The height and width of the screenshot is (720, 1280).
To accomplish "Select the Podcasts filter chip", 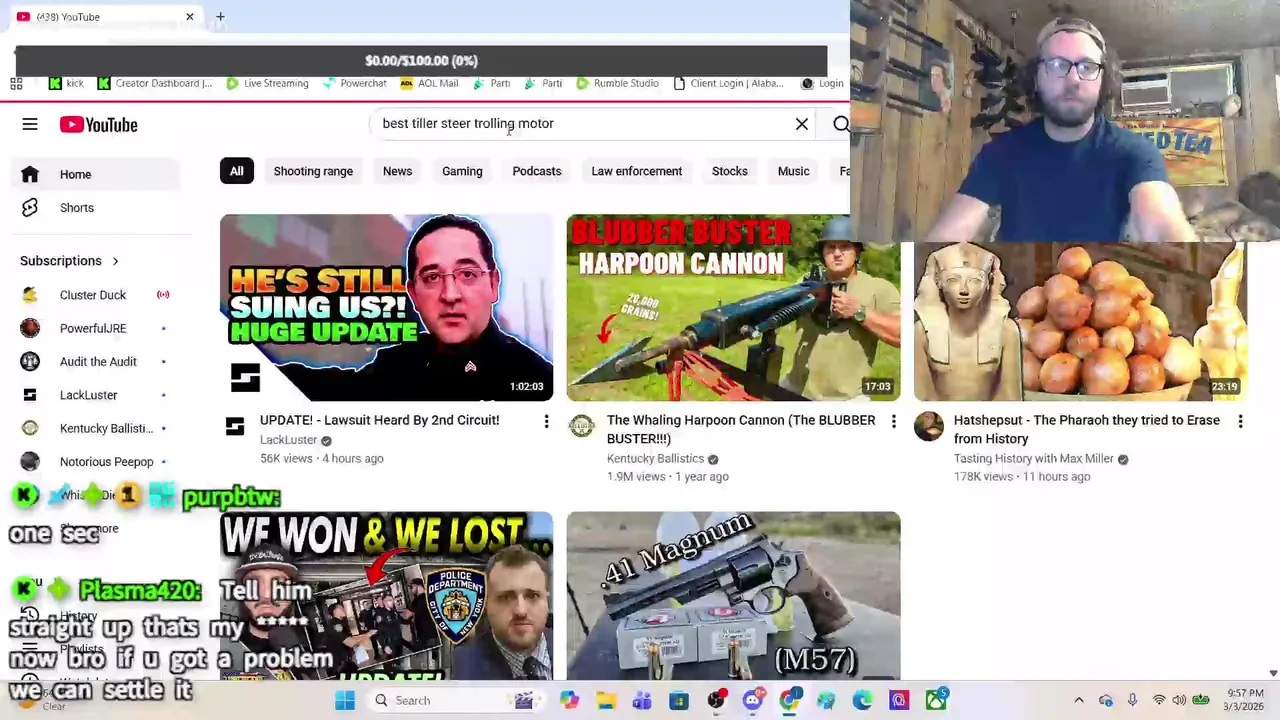I will pos(537,171).
